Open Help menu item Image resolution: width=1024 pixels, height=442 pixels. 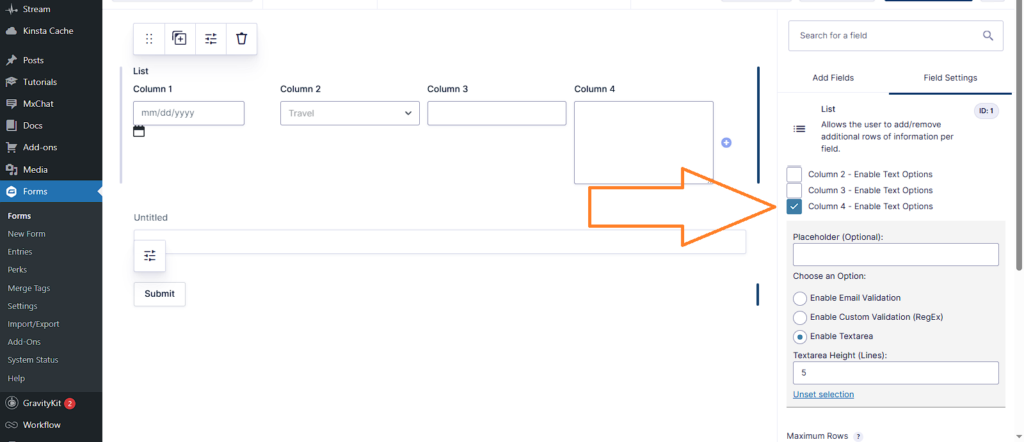[x=16, y=378]
